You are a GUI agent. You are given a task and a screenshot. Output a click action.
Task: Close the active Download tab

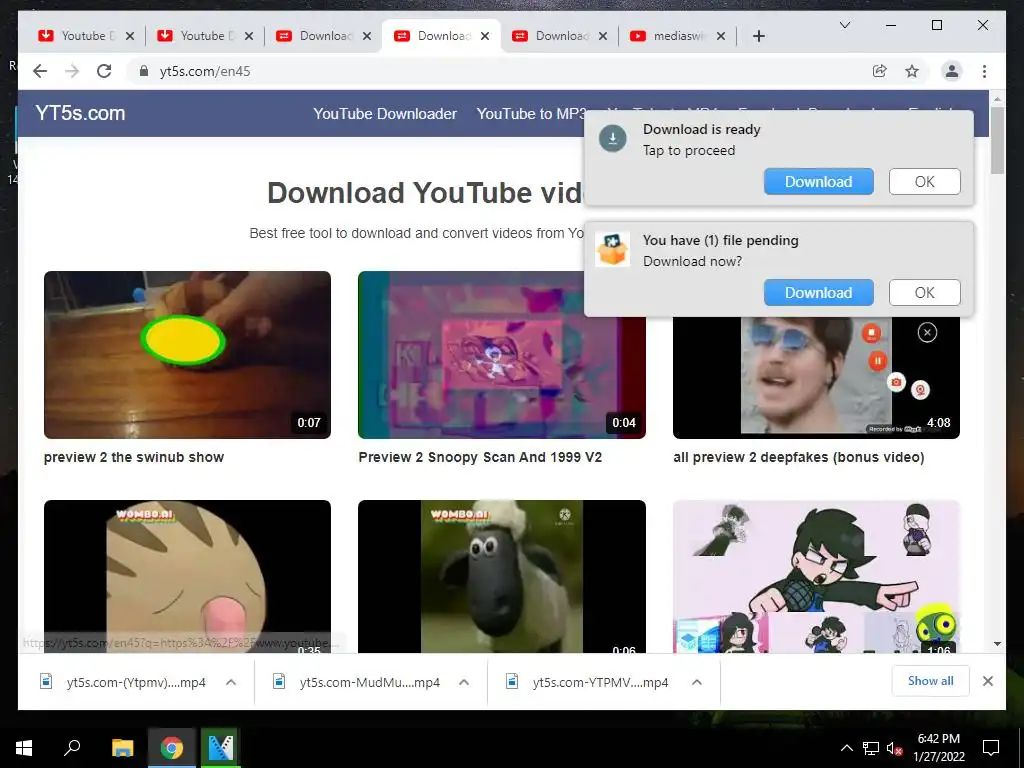485,36
